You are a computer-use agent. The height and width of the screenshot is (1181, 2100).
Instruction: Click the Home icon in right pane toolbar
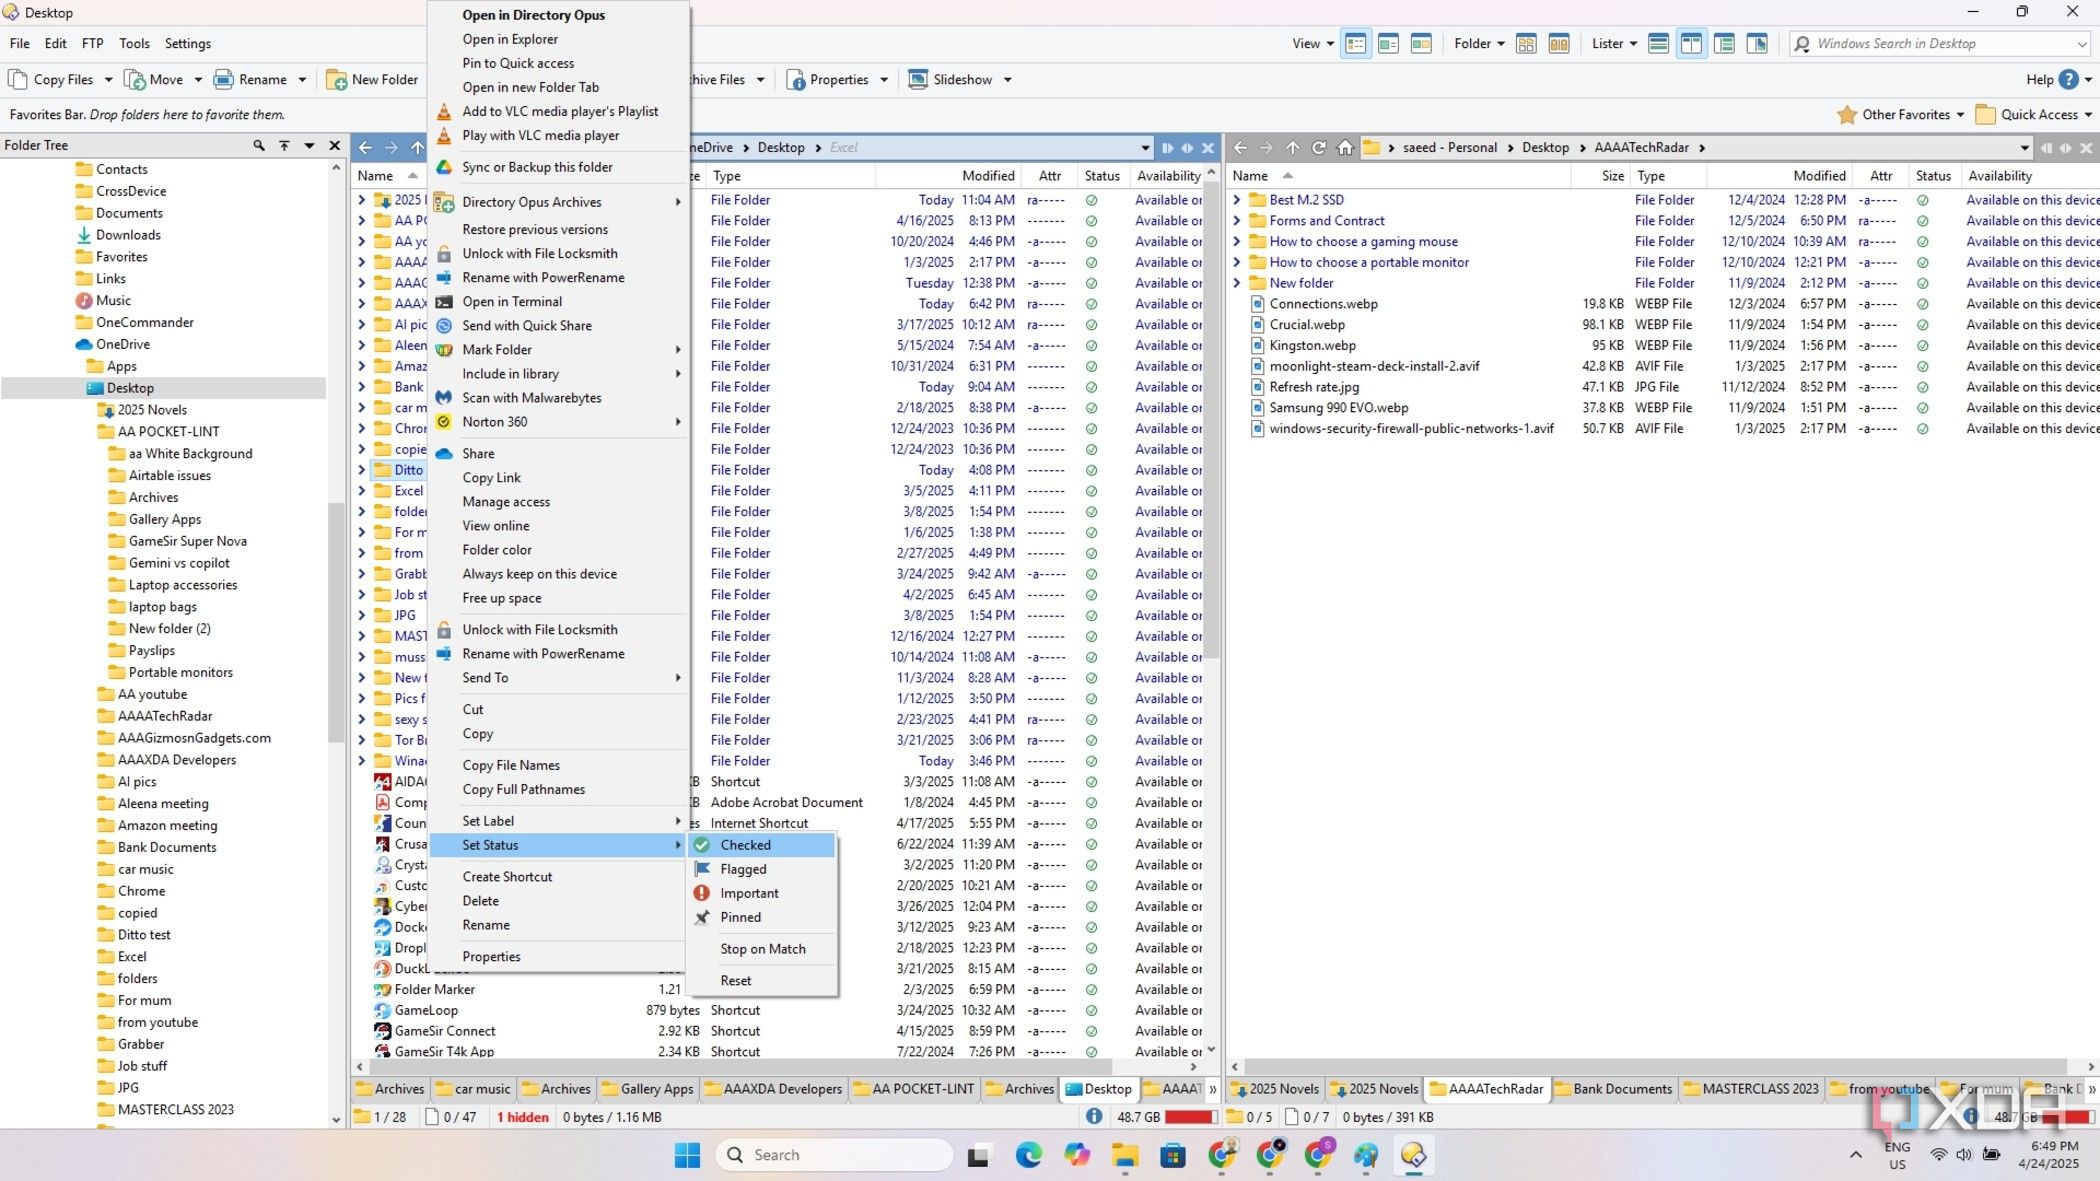[1345, 147]
